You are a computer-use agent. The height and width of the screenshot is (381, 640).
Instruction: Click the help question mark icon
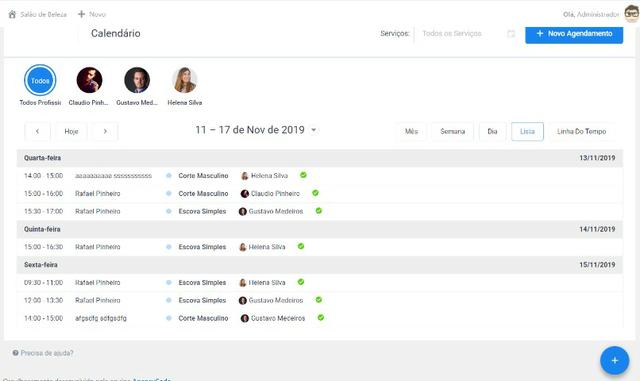16,353
